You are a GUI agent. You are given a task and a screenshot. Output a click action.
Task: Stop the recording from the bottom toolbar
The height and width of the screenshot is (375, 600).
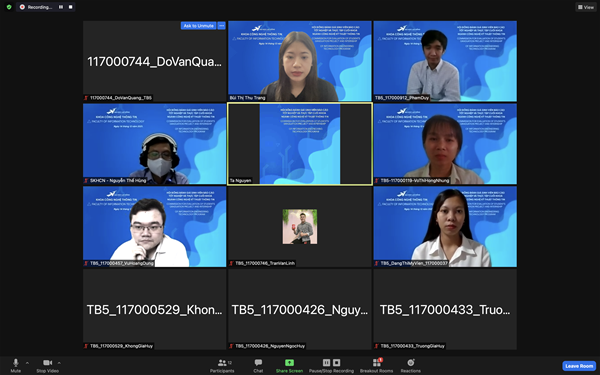click(x=336, y=362)
